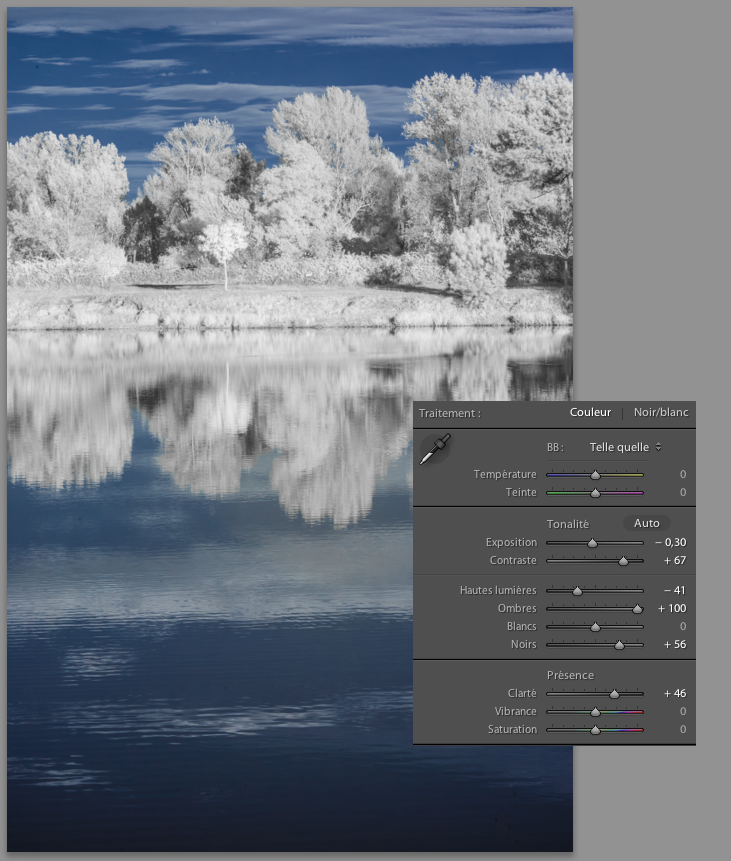This screenshot has height=861, width=731.
Task: Switch treatment to Noir/blanc
Action: point(661,412)
